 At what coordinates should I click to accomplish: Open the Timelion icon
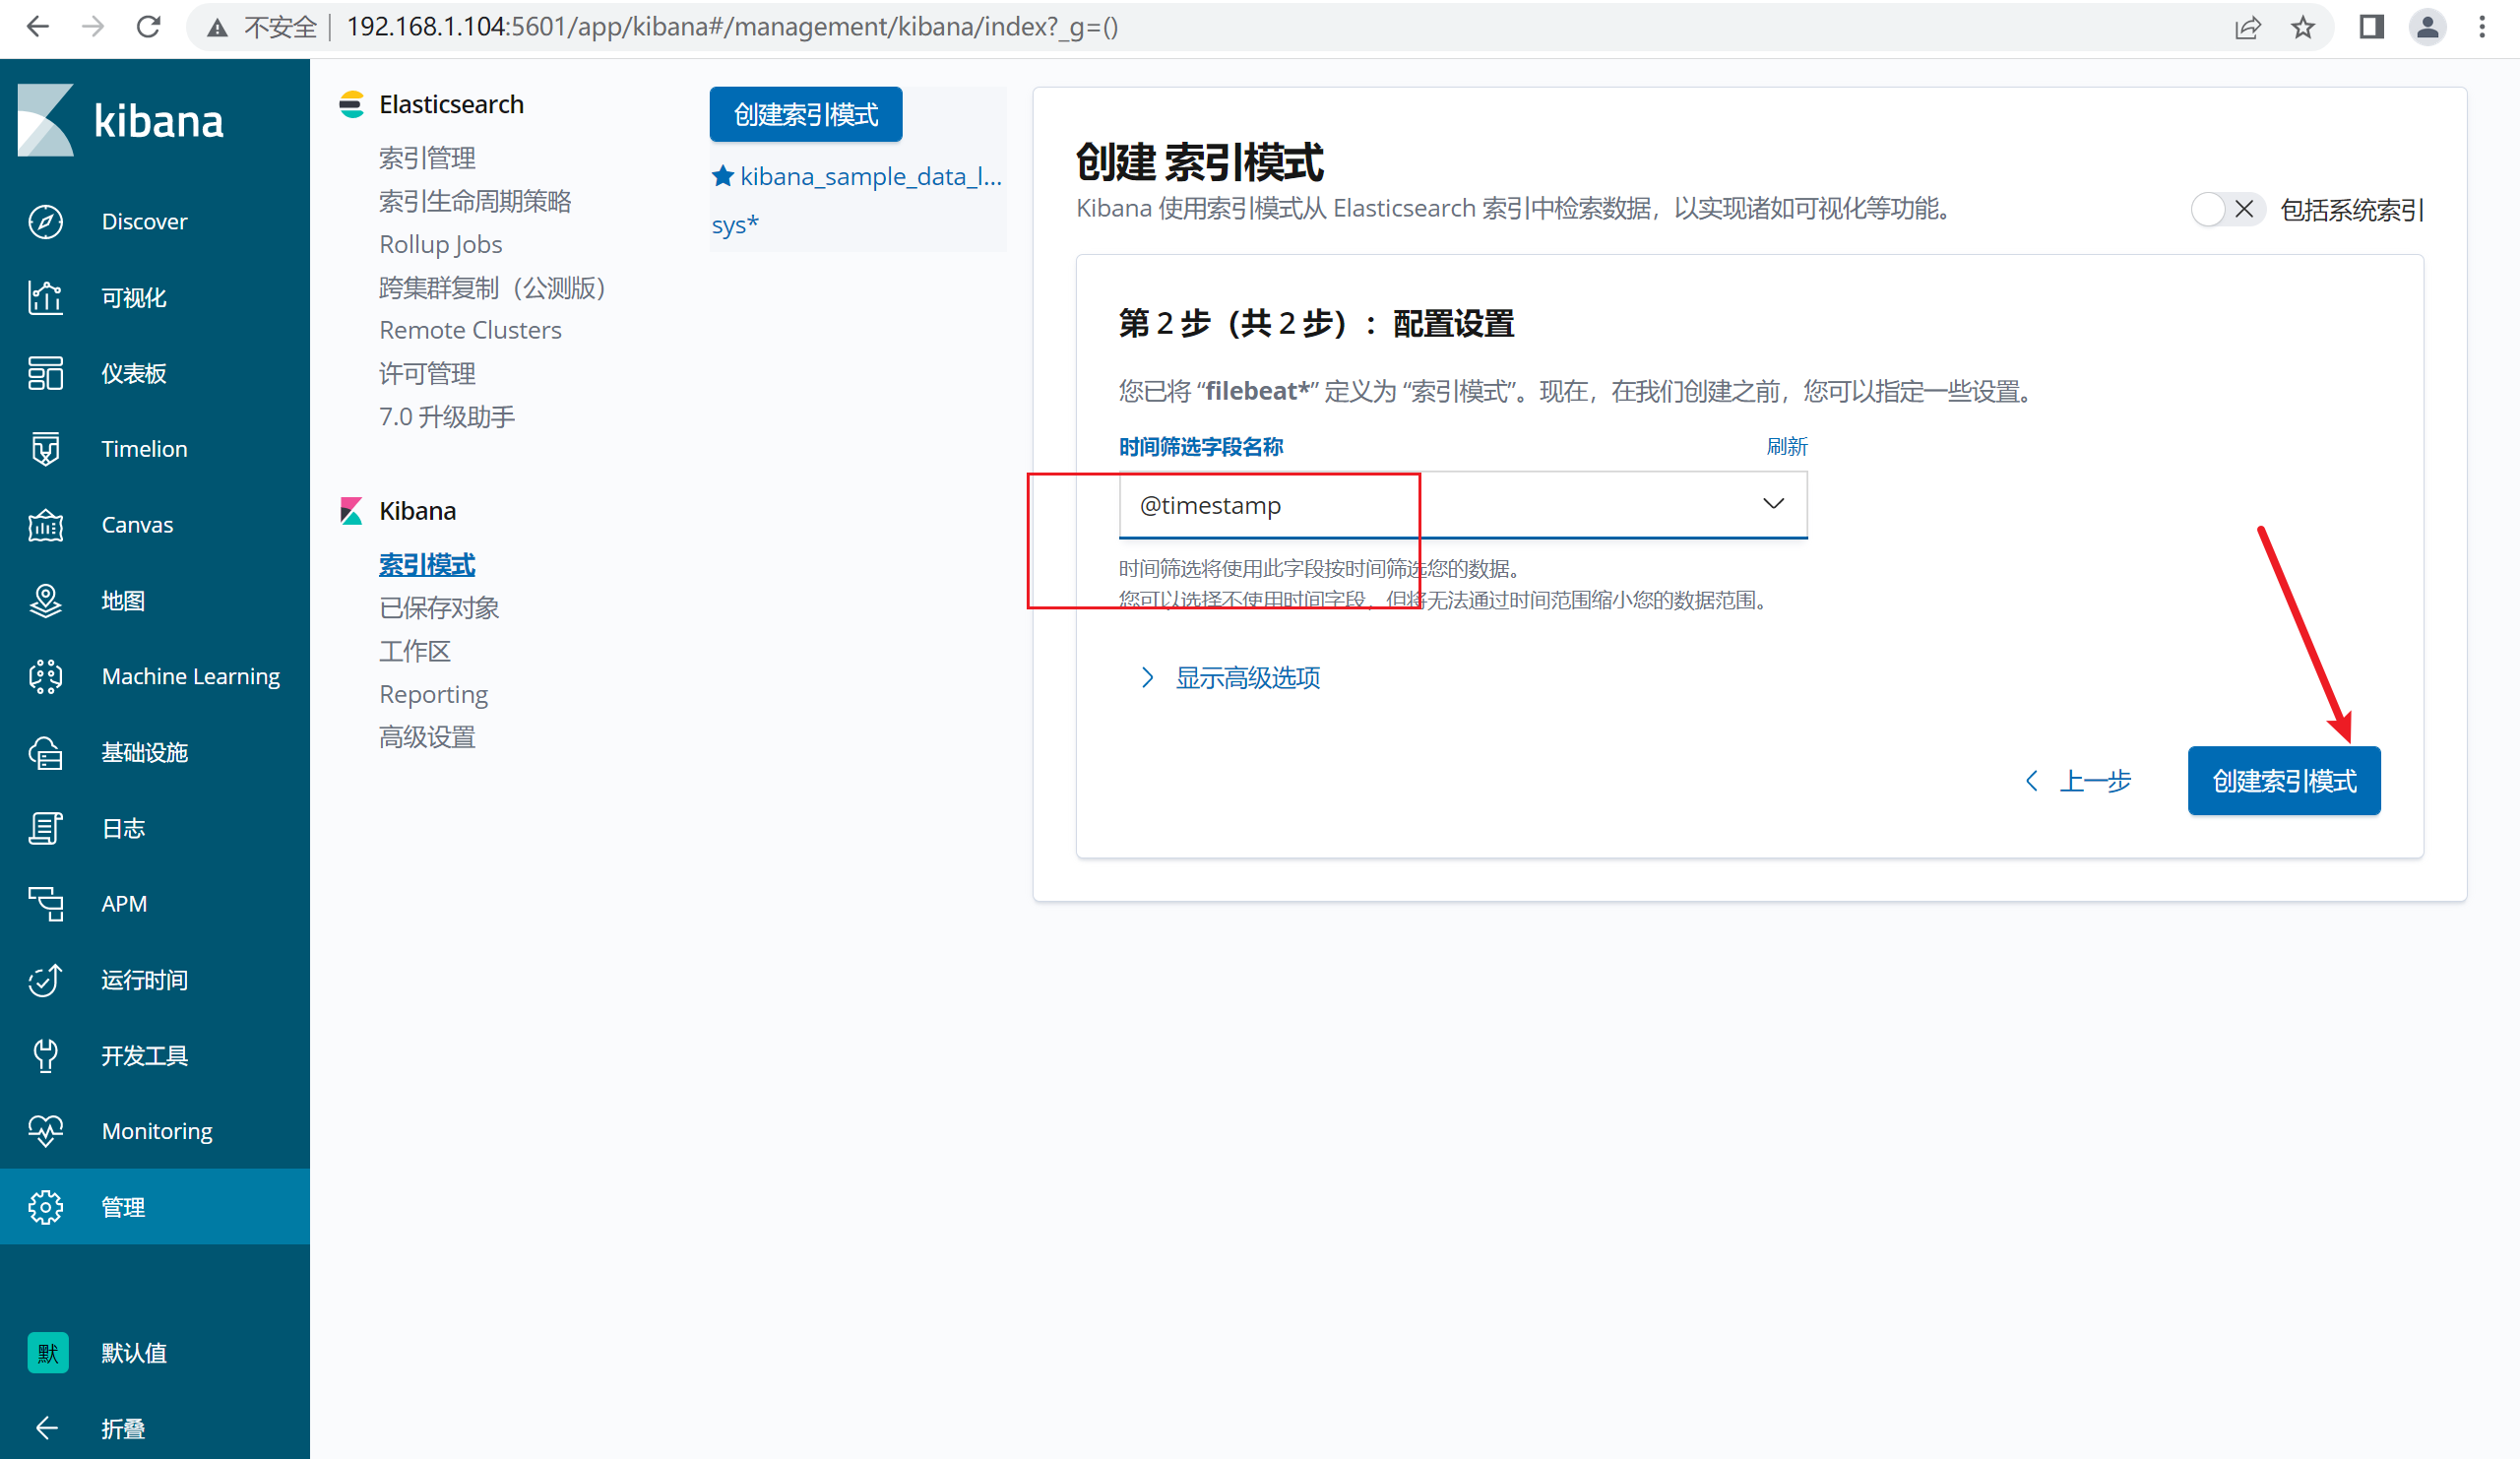[45, 449]
